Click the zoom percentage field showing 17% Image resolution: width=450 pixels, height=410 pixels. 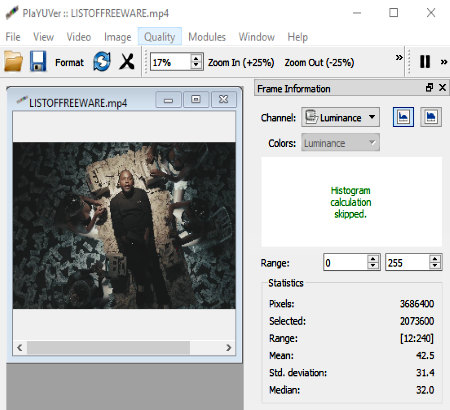170,62
